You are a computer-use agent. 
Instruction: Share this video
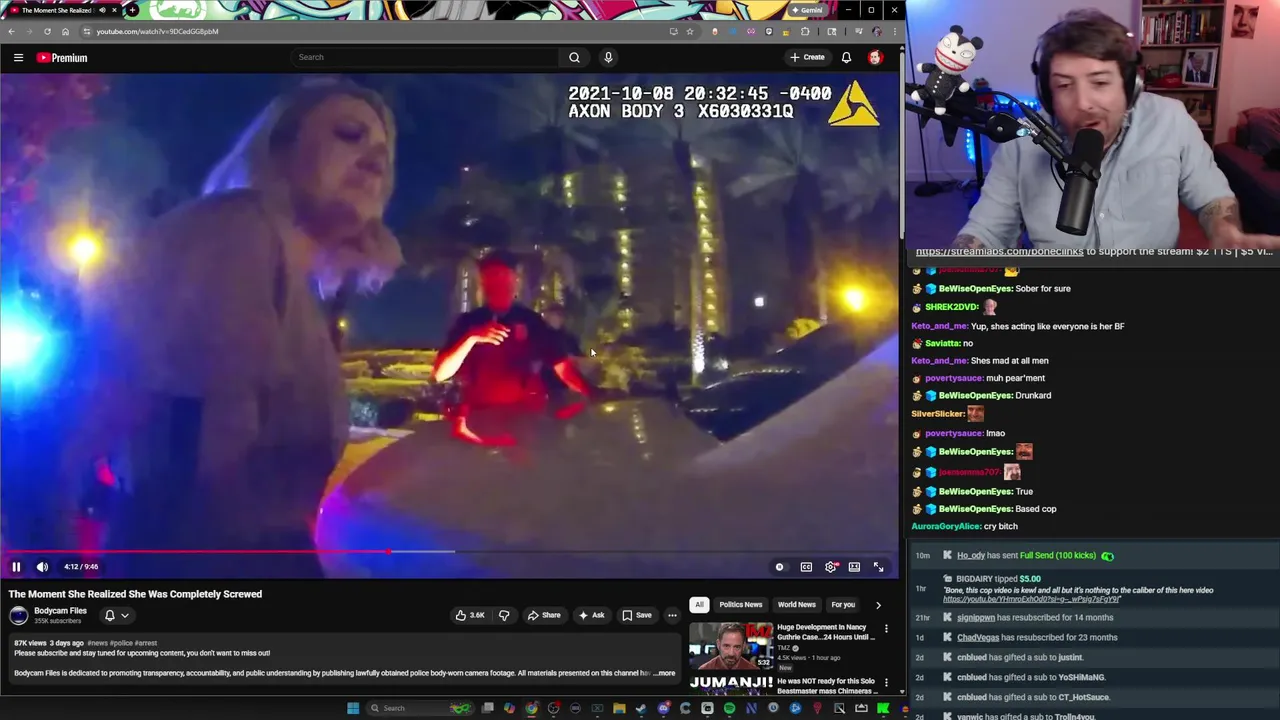pos(544,615)
